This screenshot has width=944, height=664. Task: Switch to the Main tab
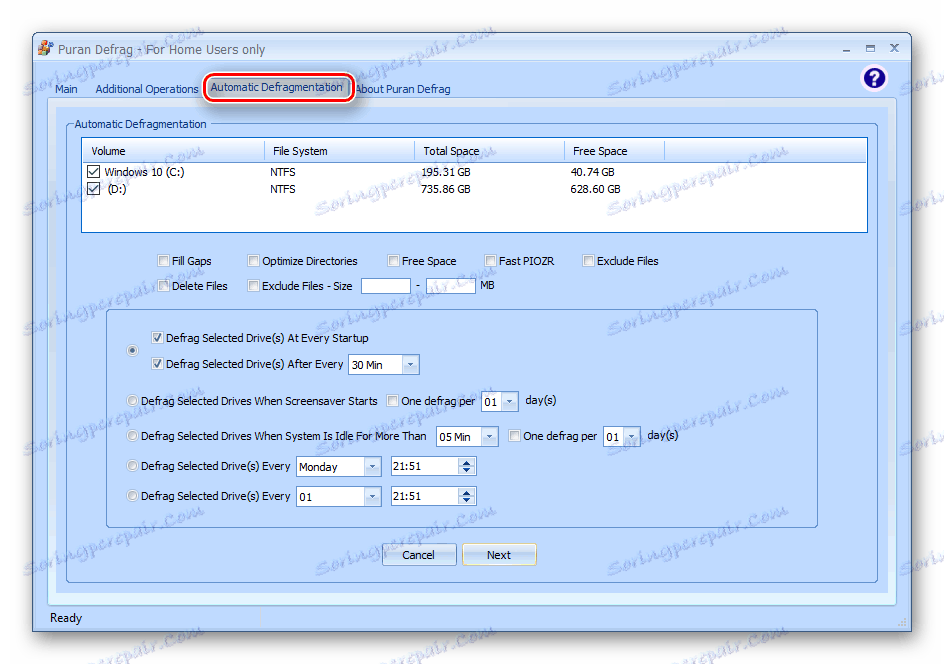(x=66, y=89)
